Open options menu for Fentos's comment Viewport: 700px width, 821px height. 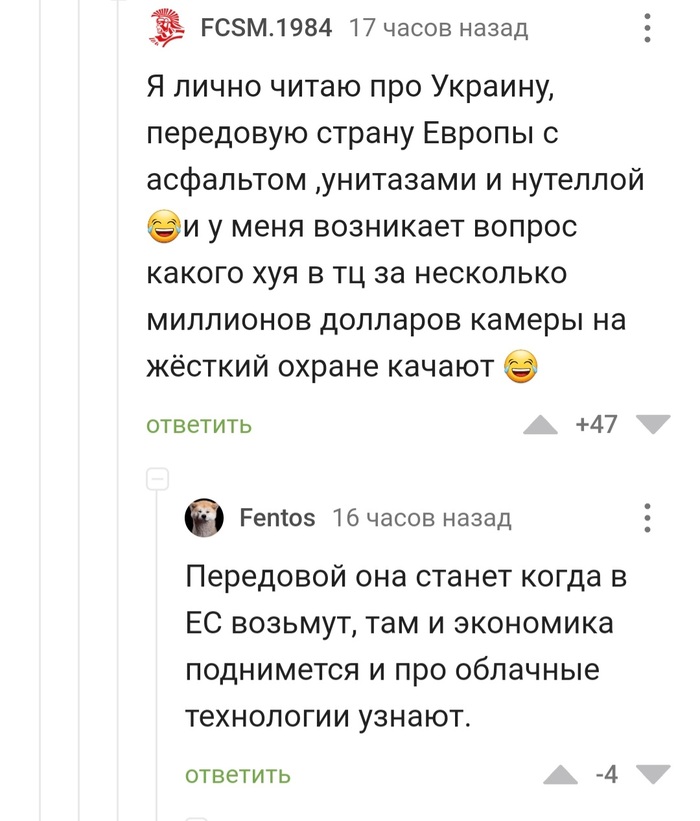pos(648,518)
